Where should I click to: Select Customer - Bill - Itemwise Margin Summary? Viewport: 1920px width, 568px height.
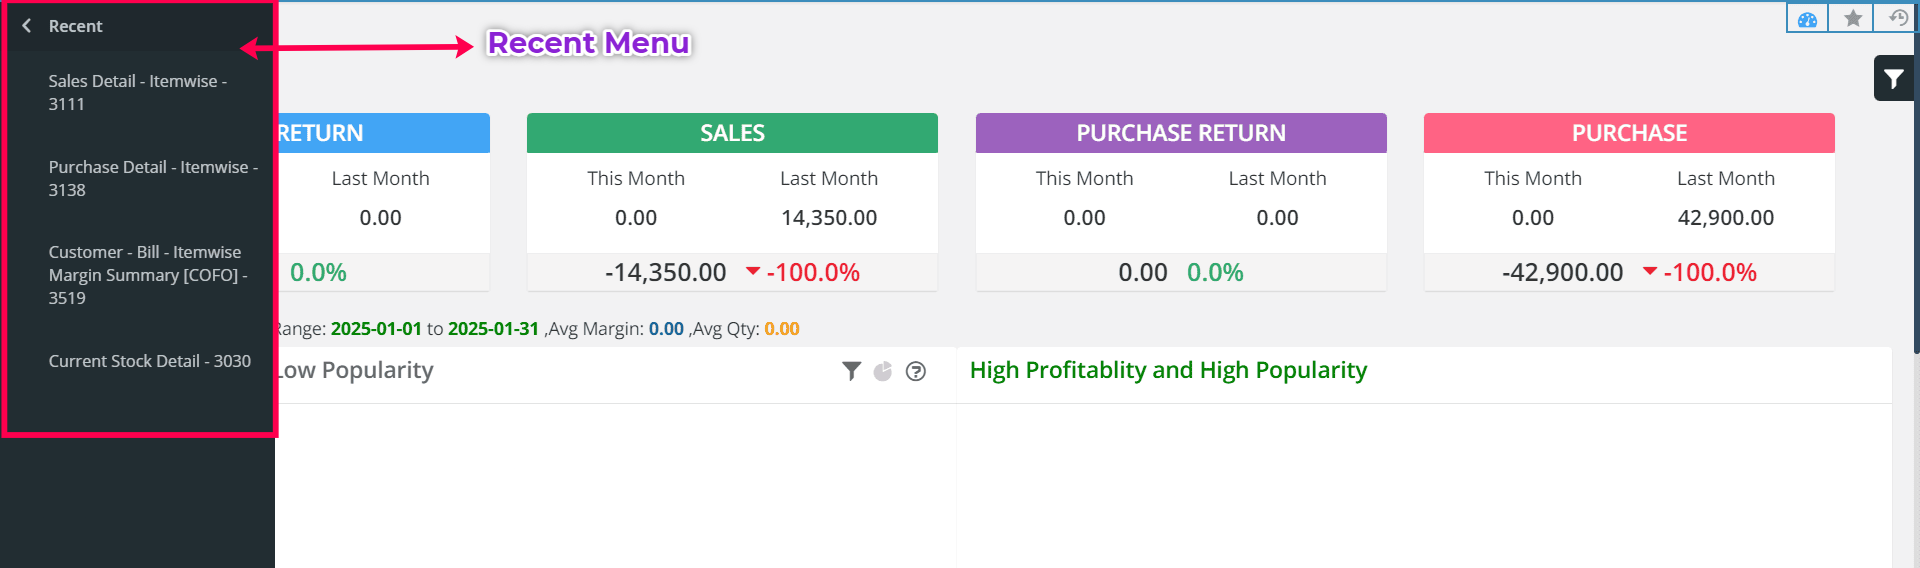(147, 274)
